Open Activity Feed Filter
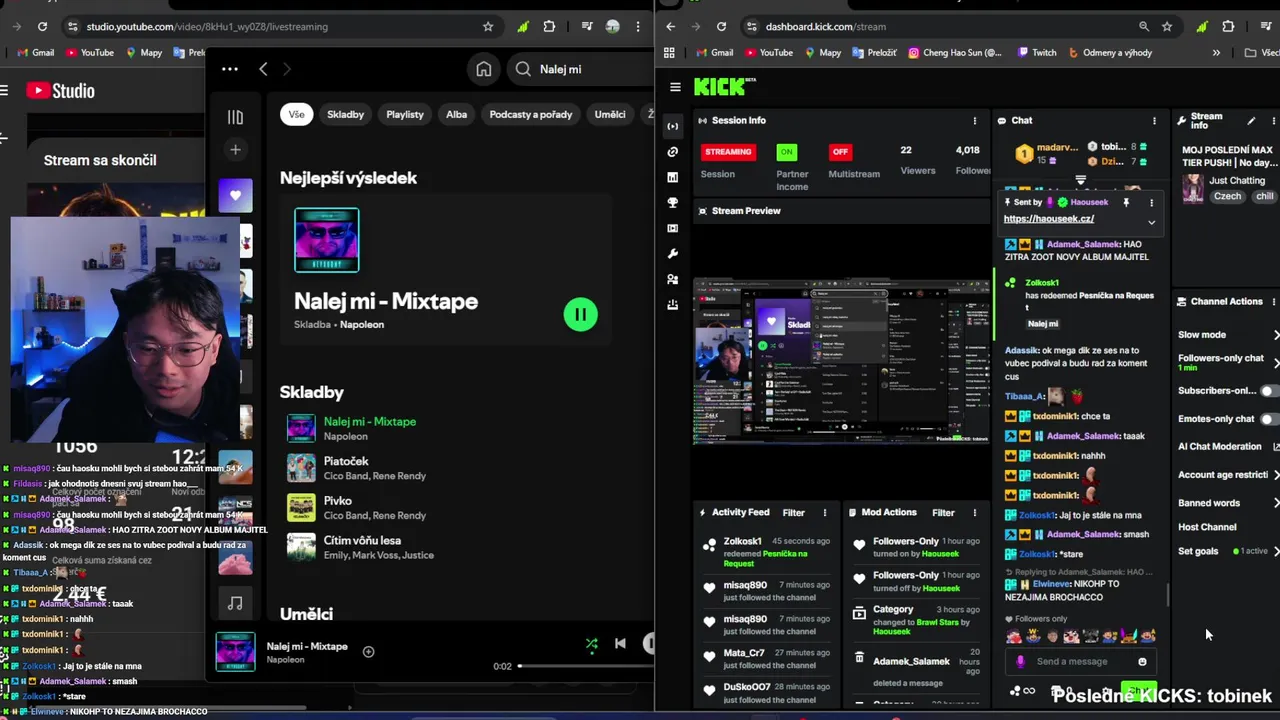The width and height of the screenshot is (1280, 720). pos(793,513)
